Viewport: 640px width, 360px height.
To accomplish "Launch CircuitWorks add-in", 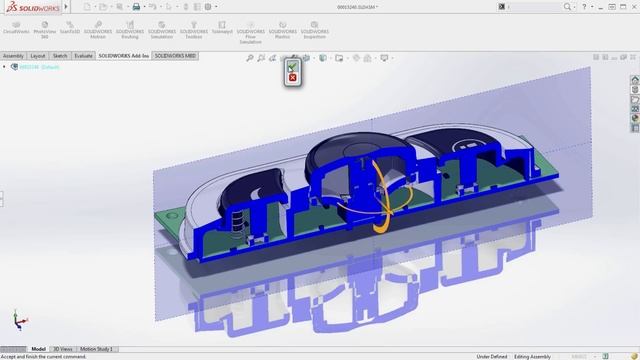I will 16,28.
